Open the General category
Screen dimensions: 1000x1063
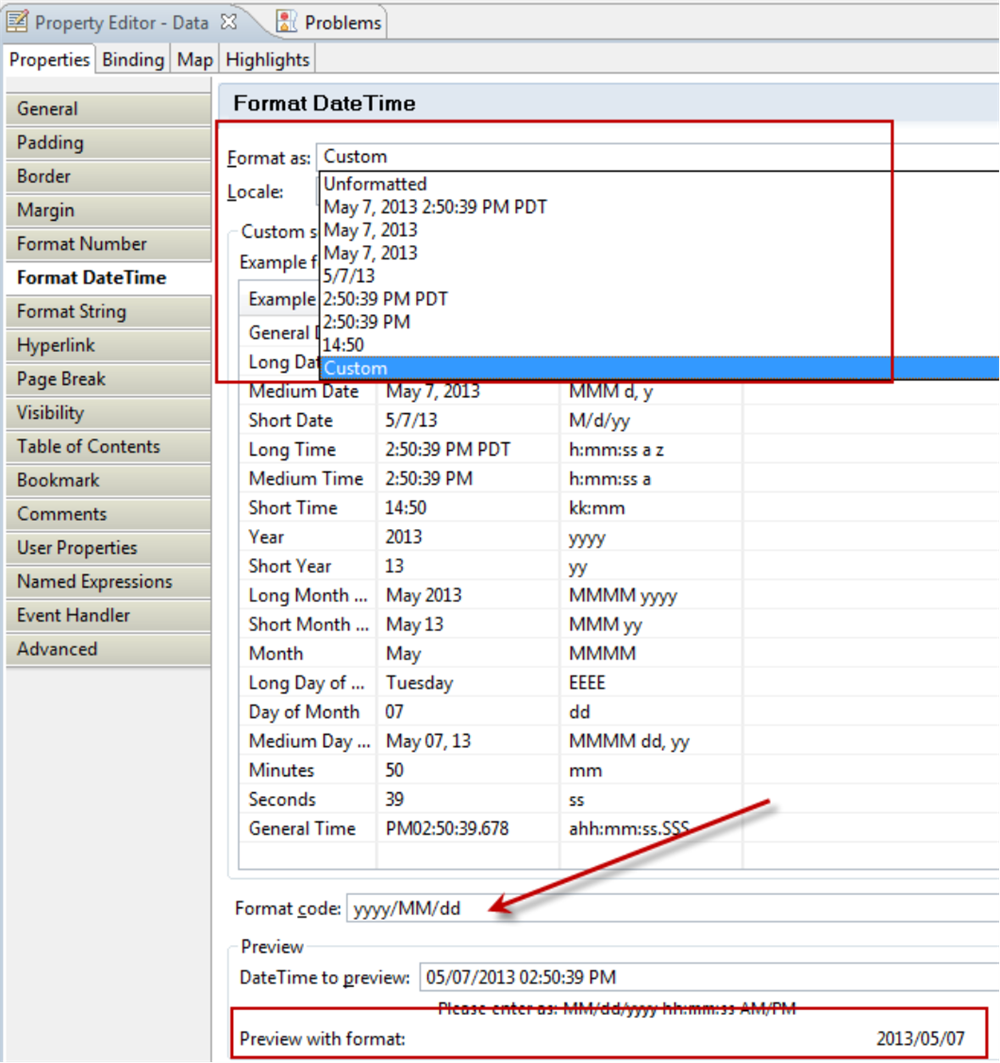coord(108,108)
